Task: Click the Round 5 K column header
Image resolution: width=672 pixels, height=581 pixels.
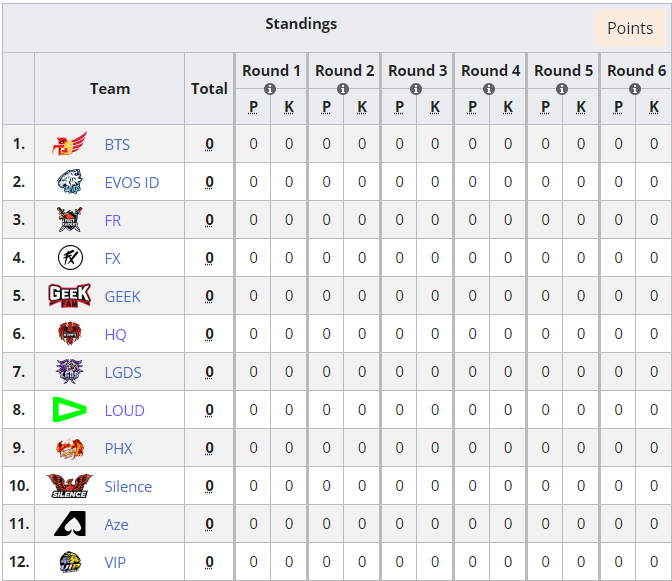Action: [581, 107]
